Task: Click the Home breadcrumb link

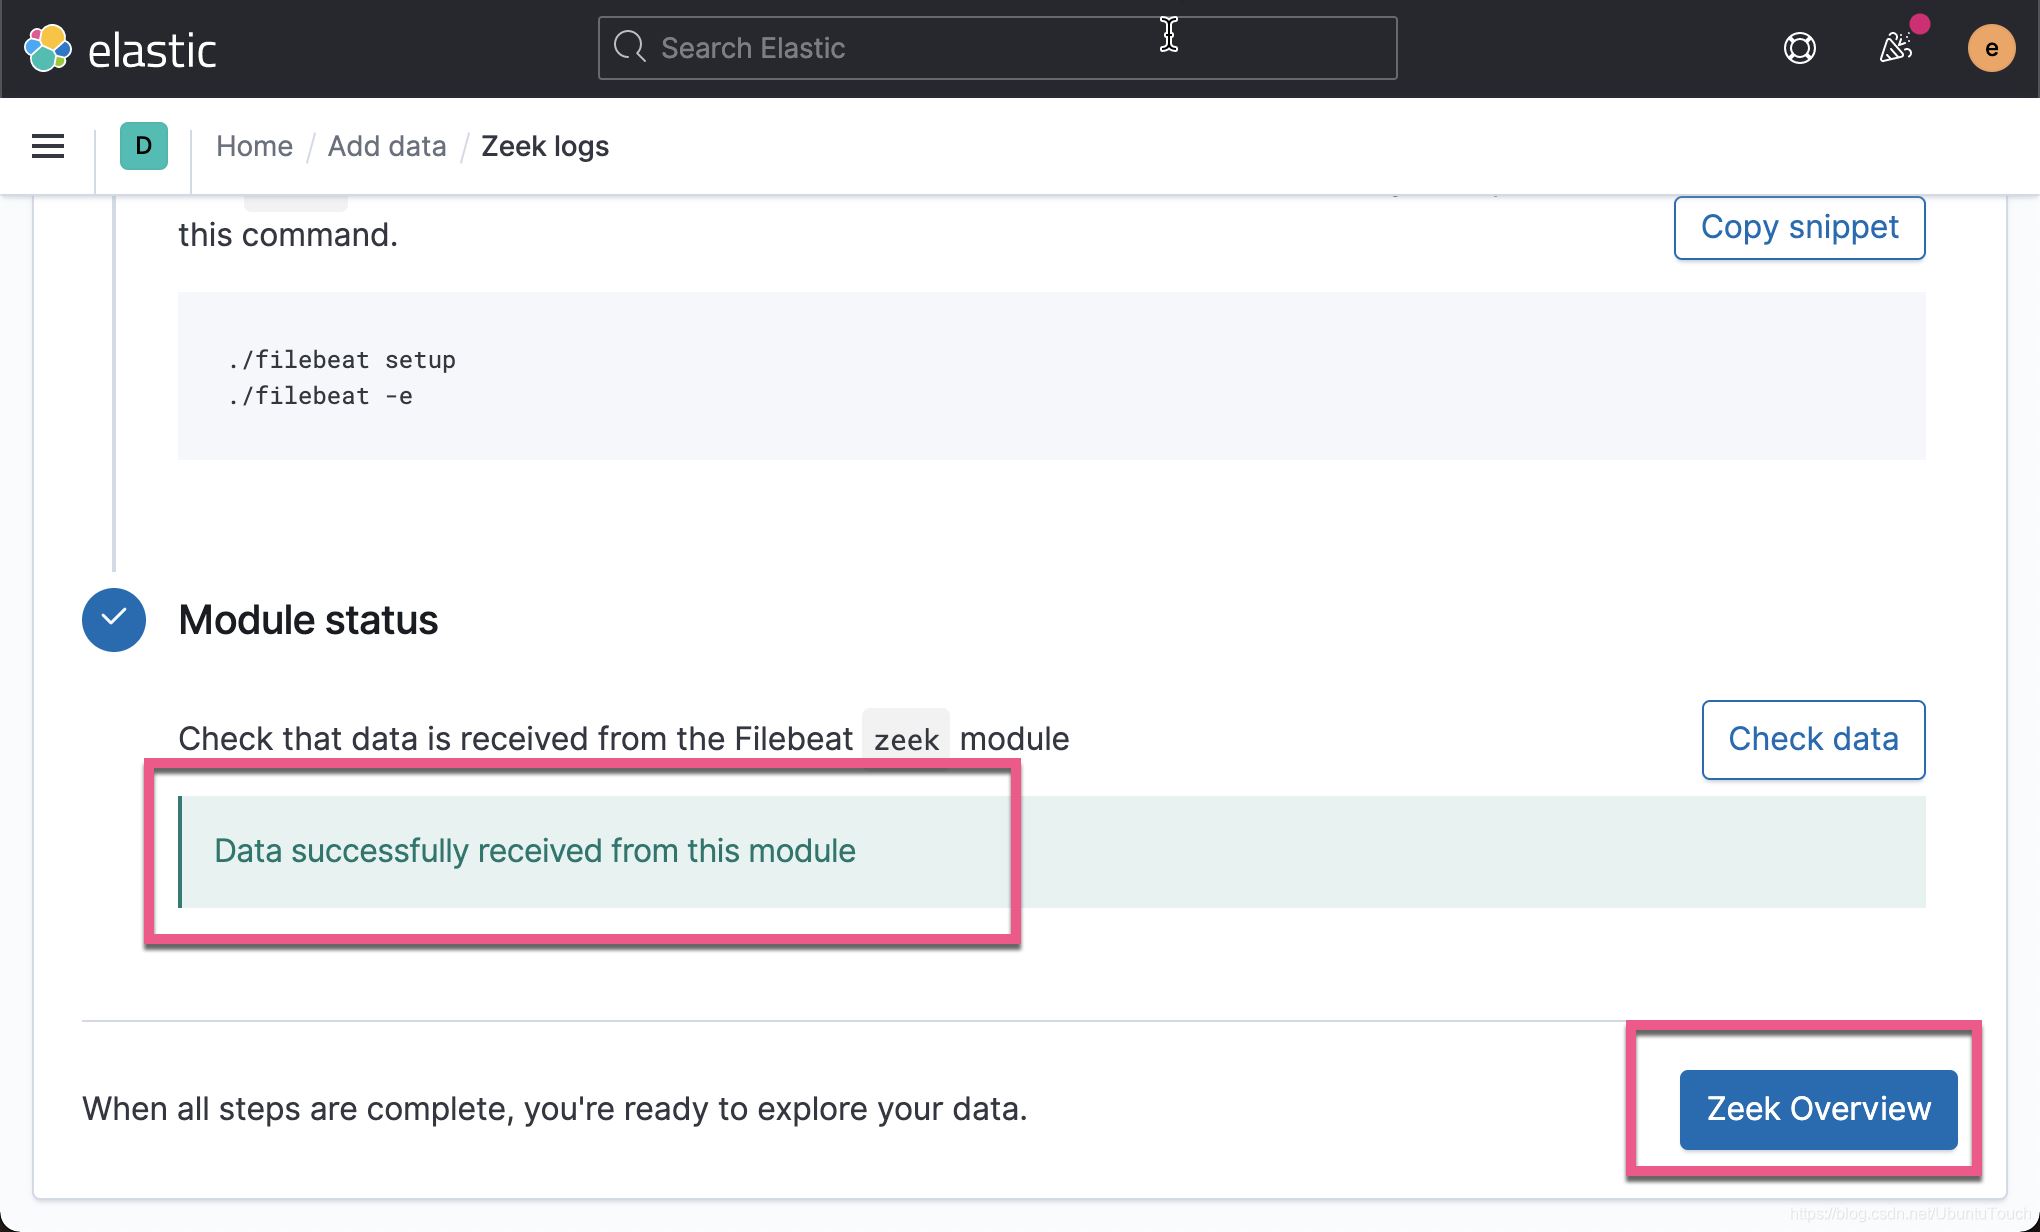Action: (254, 146)
